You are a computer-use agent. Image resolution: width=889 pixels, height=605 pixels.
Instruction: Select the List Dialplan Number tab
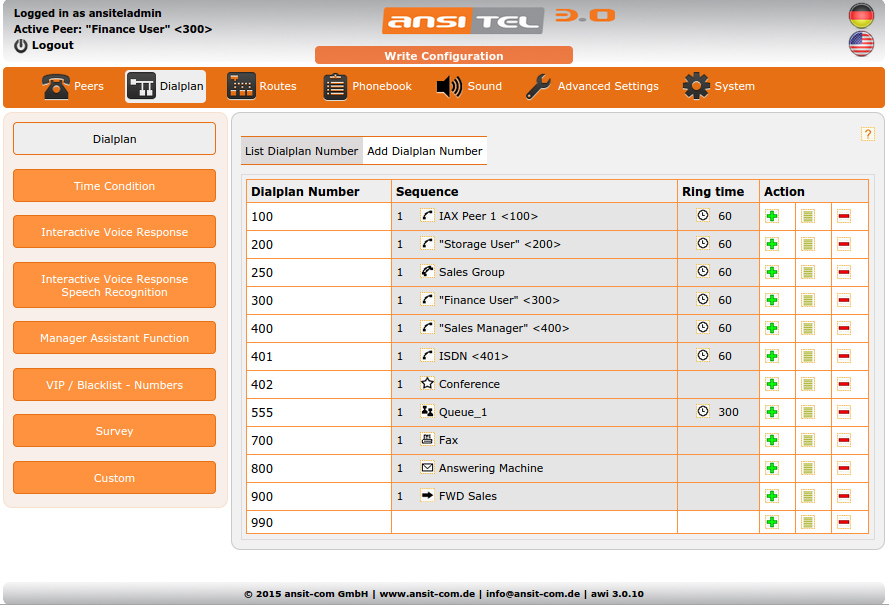point(301,150)
